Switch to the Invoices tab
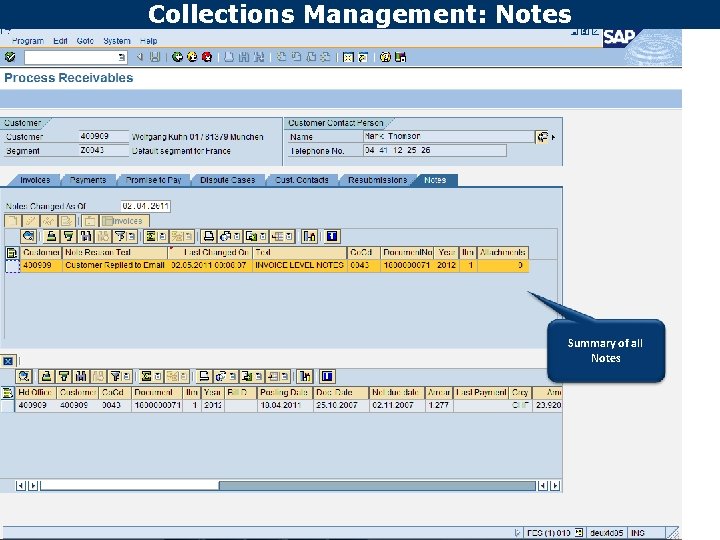 (x=35, y=180)
